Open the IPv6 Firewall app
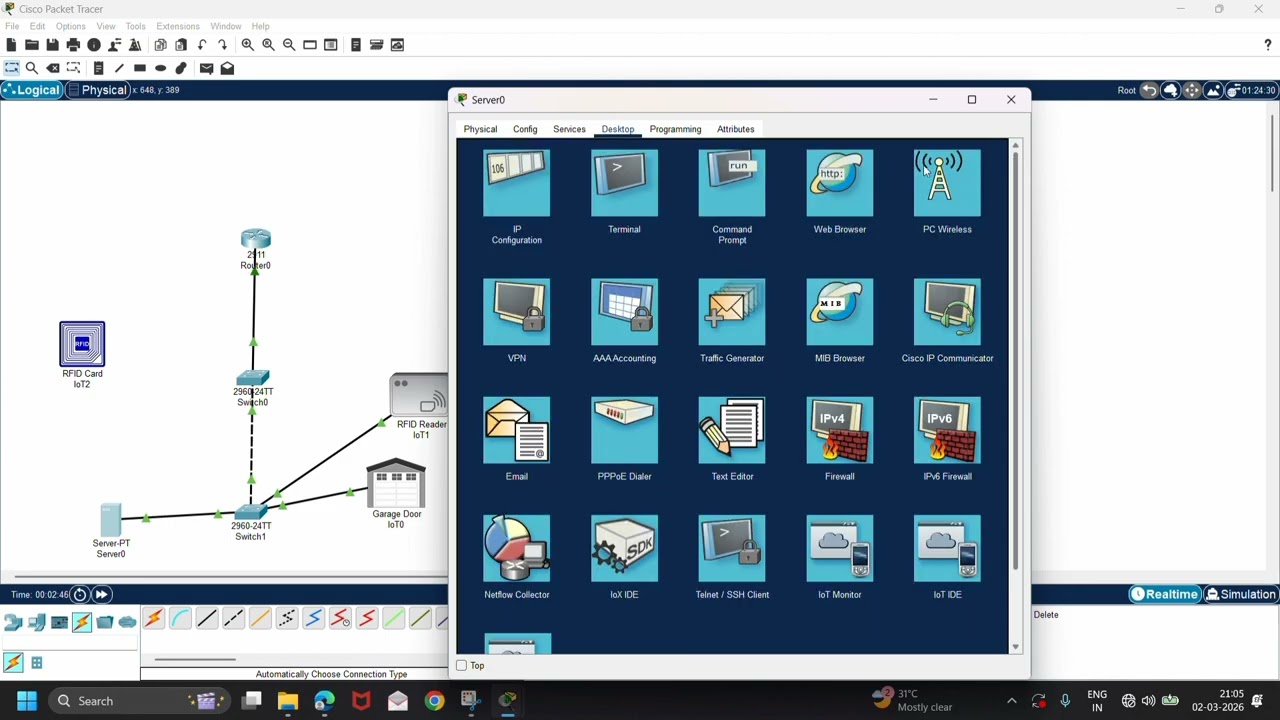 (x=947, y=430)
